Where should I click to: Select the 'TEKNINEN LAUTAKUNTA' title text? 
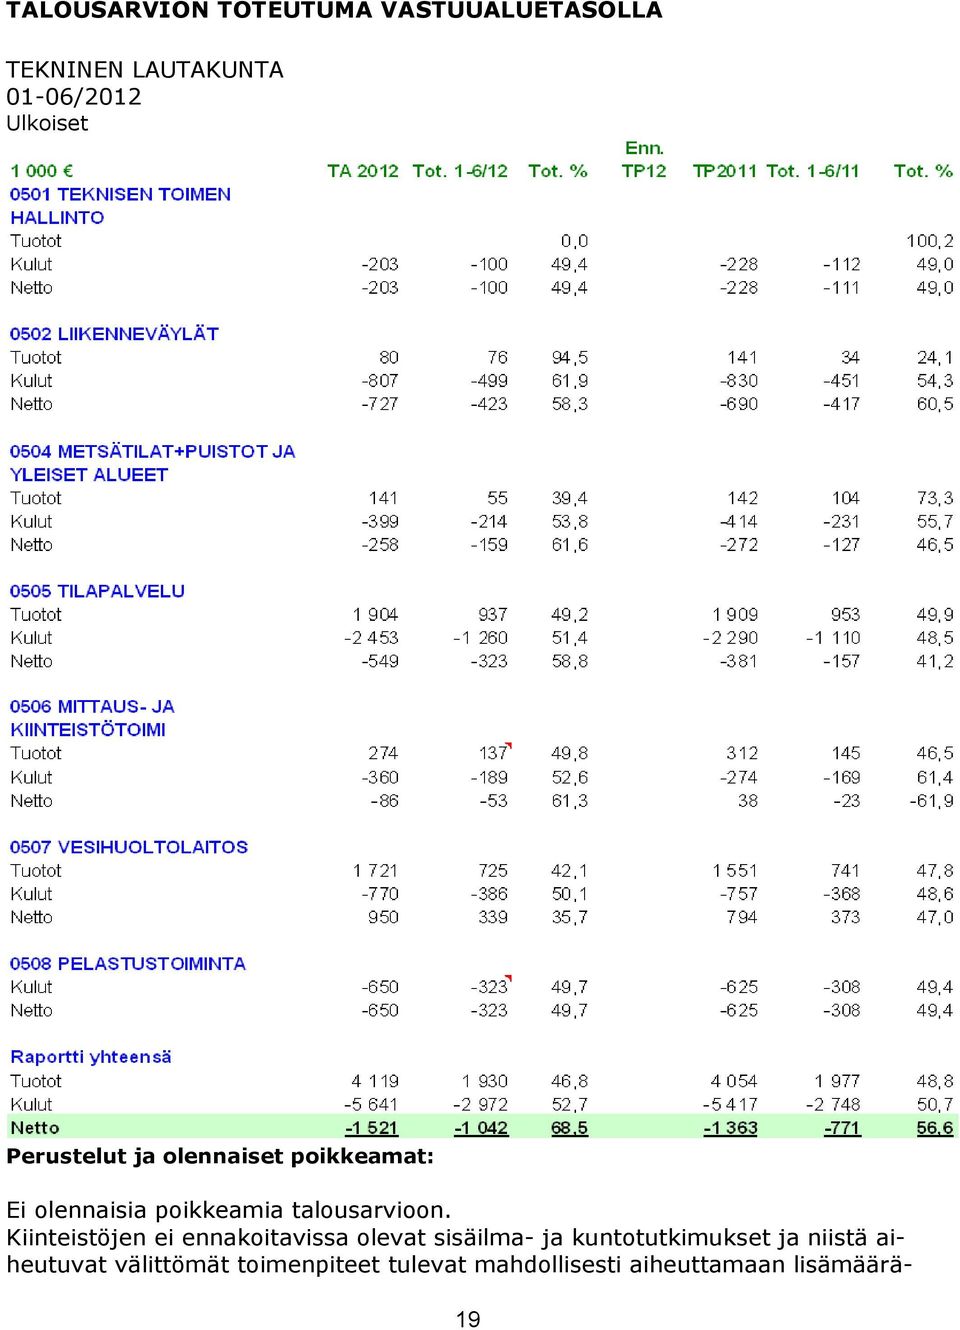[145, 69]
